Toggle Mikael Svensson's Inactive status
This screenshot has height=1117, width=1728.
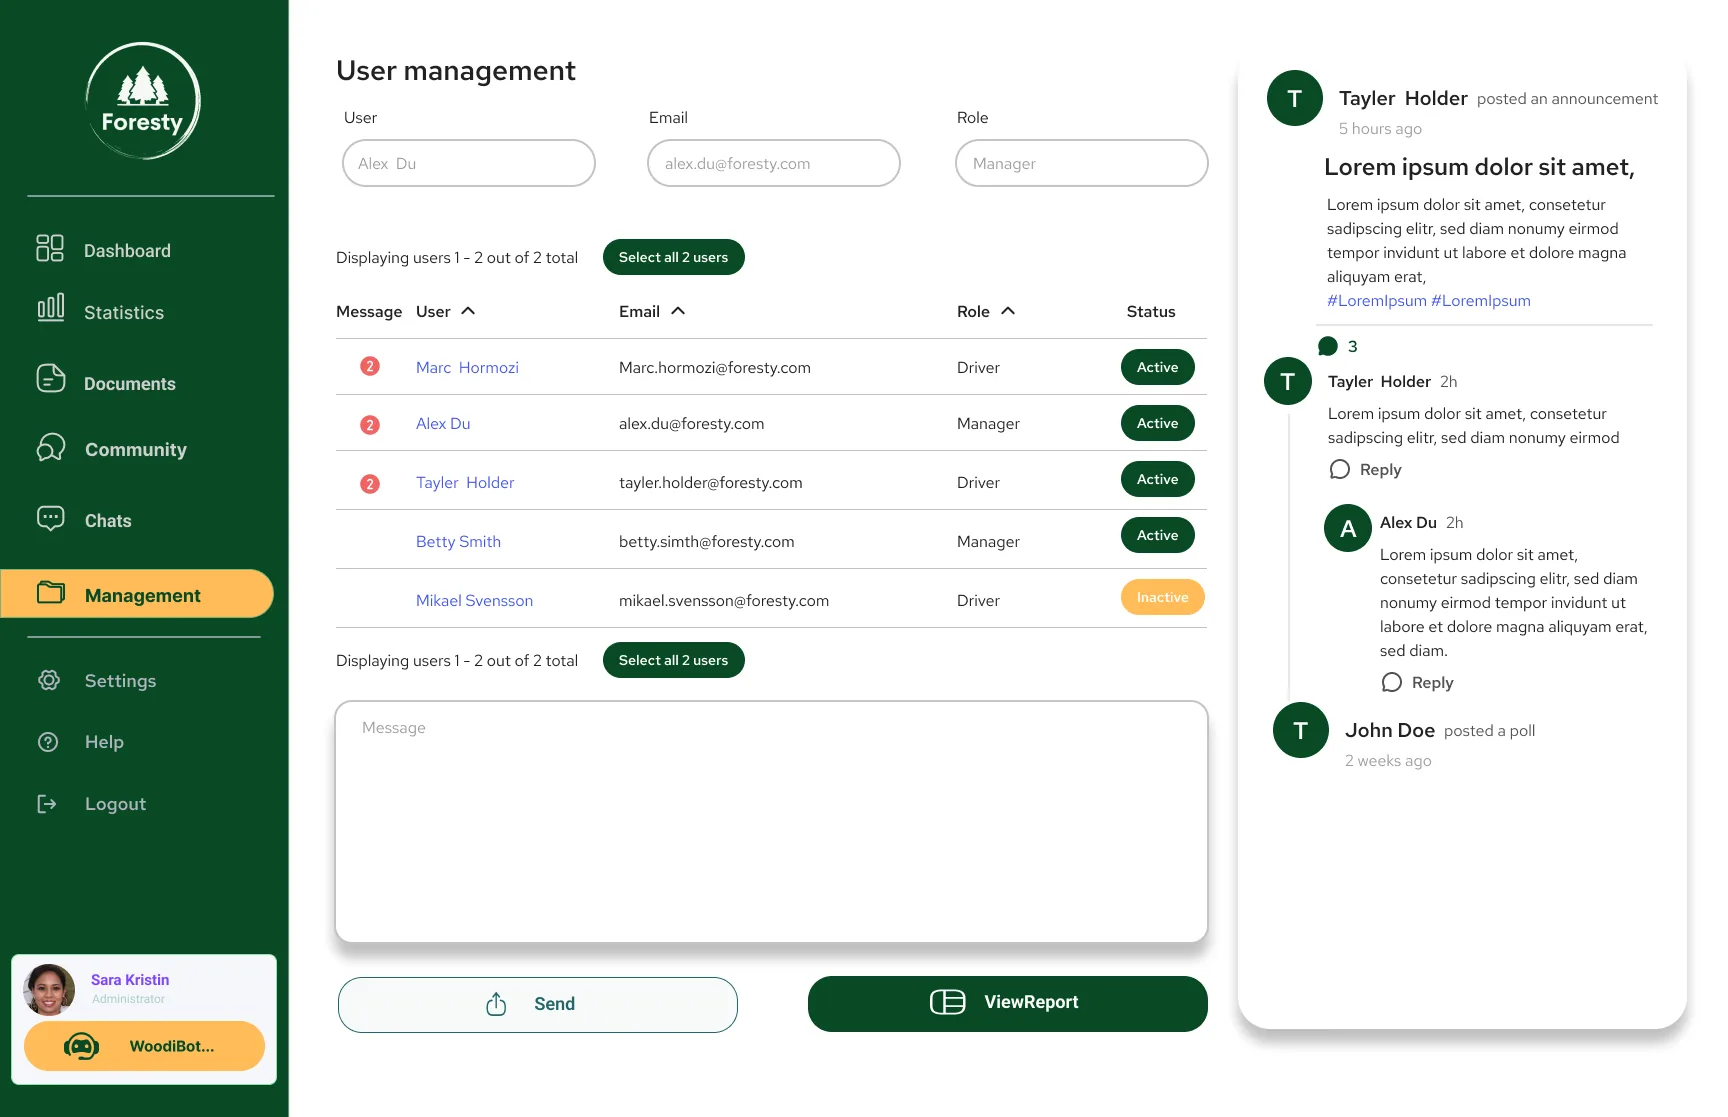click(x=1163, y=597)
